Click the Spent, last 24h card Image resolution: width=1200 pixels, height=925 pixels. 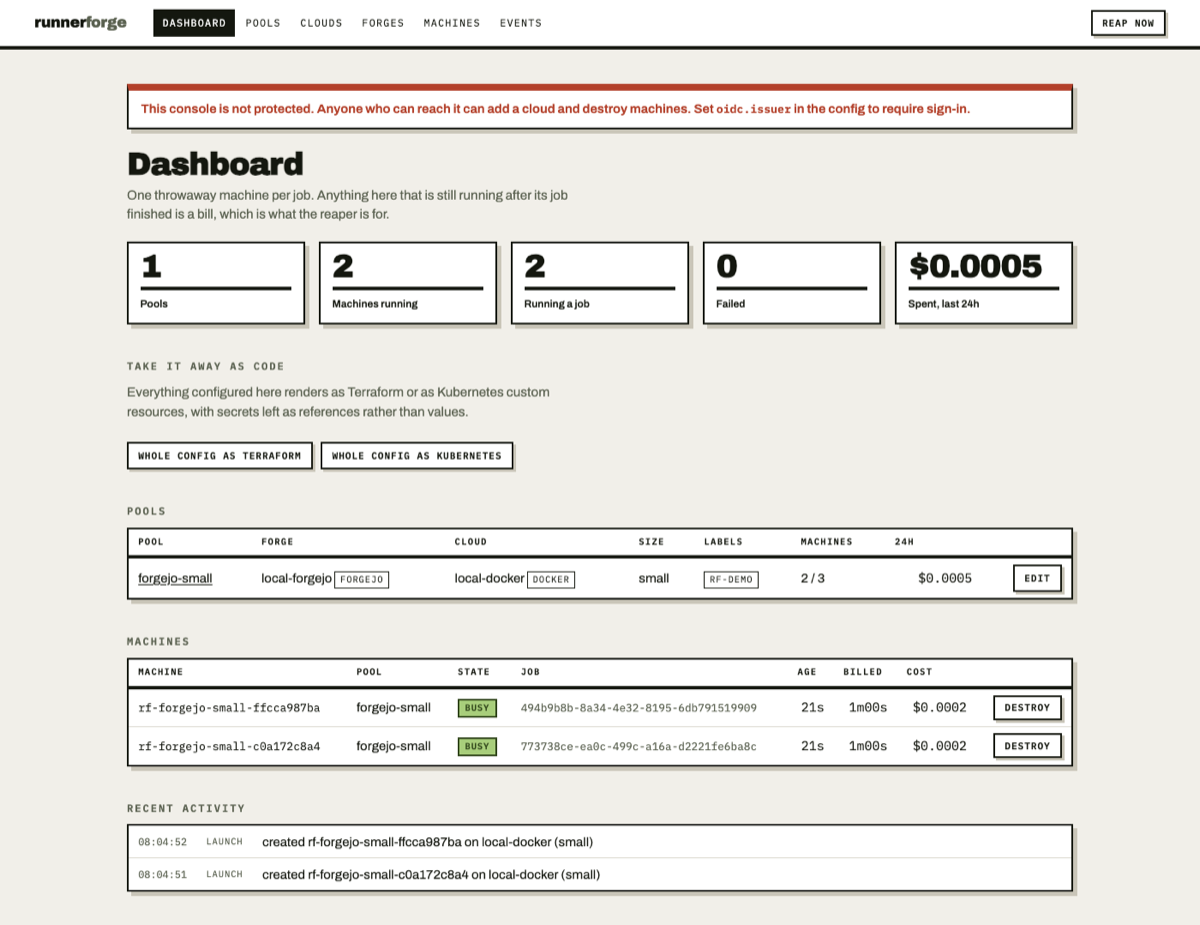pyautogui.click(x=984, y=283)
